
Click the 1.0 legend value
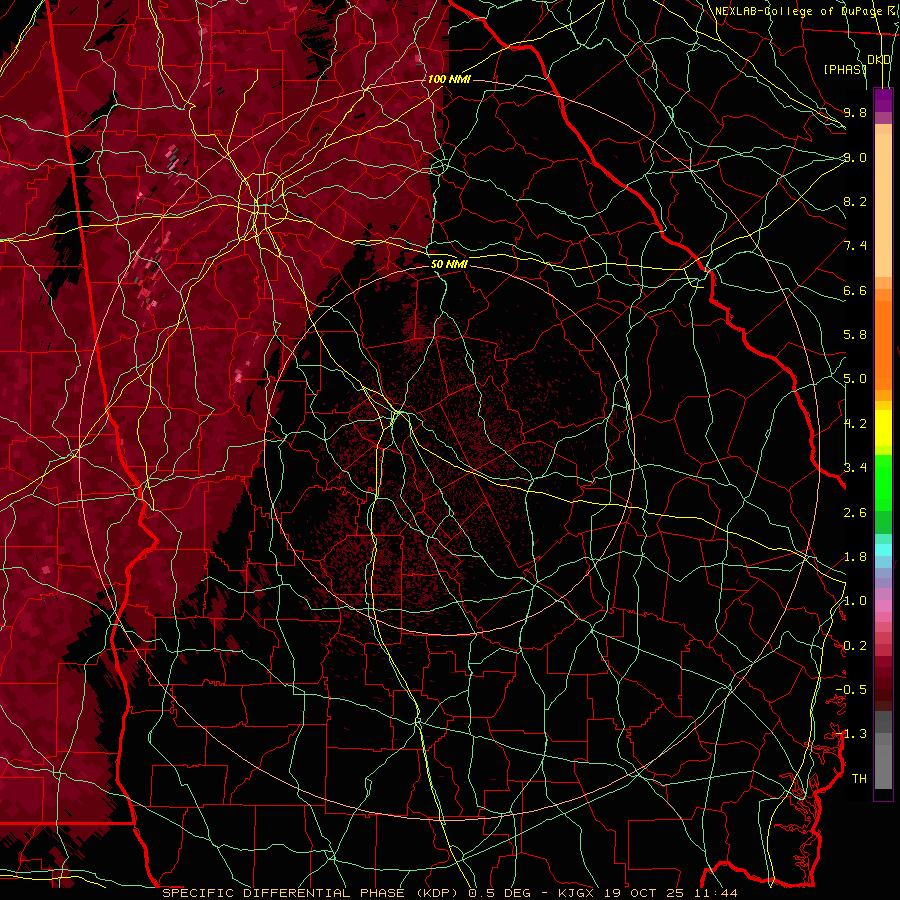coord(855,601)
